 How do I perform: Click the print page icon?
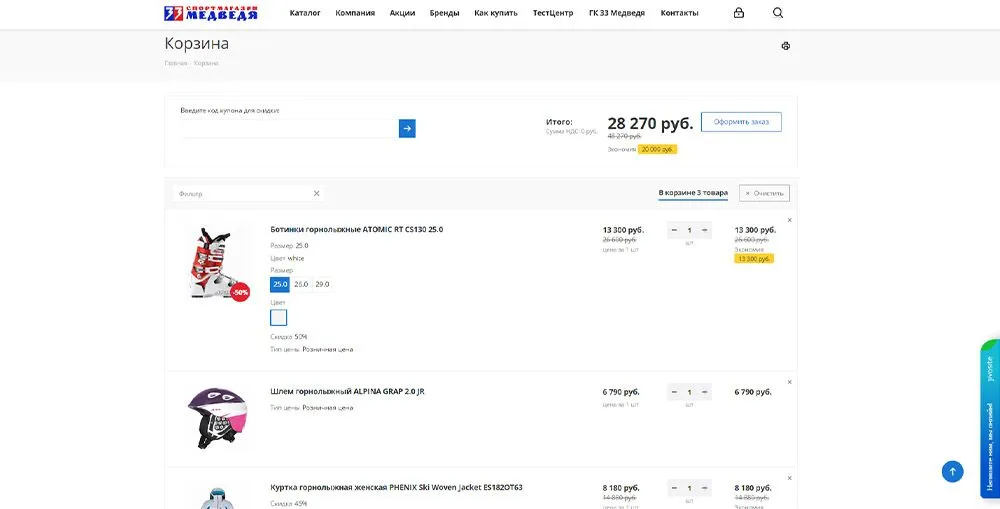coord(786,46)
